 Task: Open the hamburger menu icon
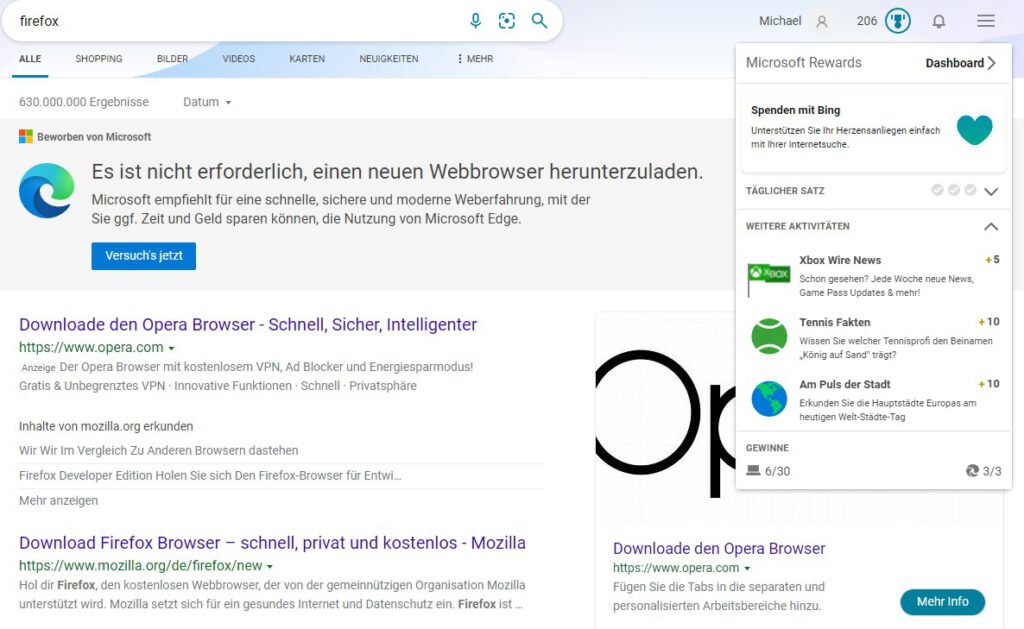(986, 21)
